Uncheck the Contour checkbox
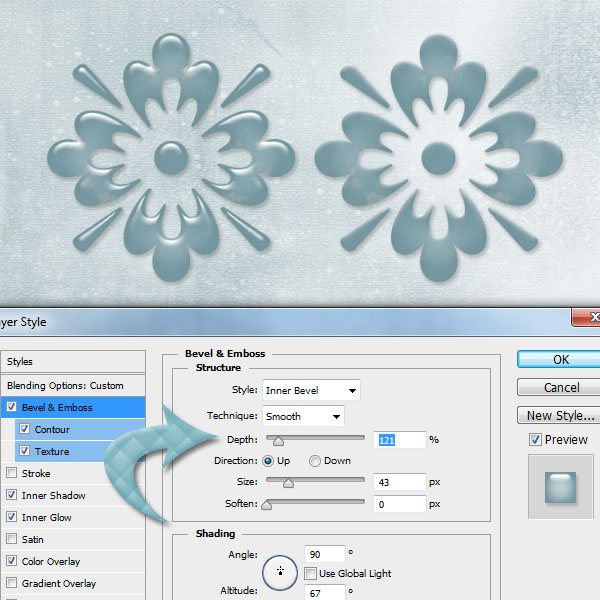The image size is (600, 600). [24, 429]
